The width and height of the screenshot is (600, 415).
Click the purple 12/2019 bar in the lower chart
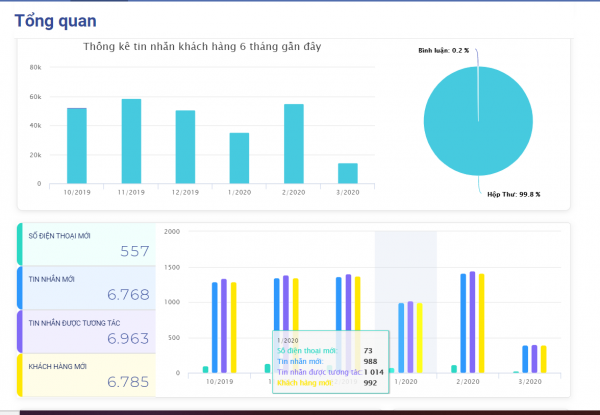click(348, 323)
